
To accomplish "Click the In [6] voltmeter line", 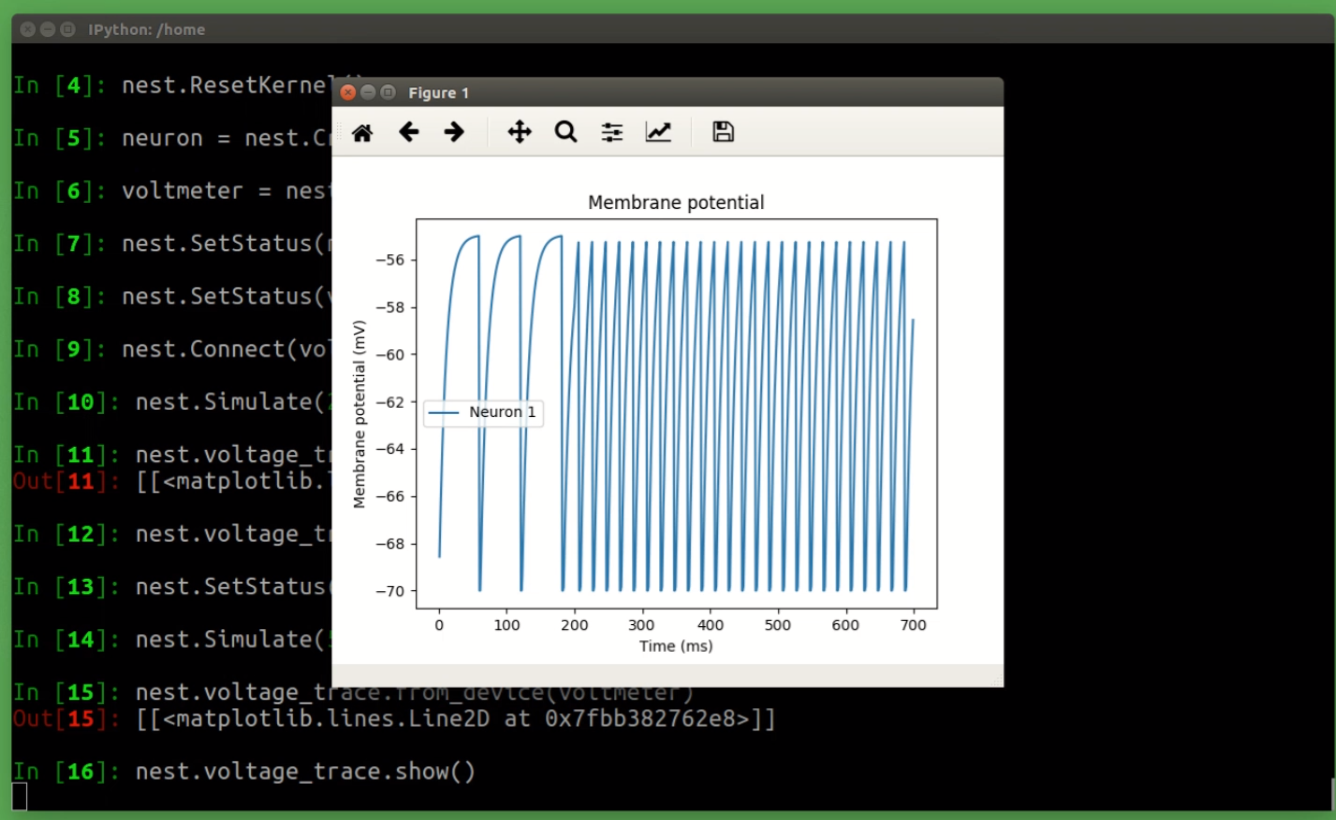I will click(172, 191).
